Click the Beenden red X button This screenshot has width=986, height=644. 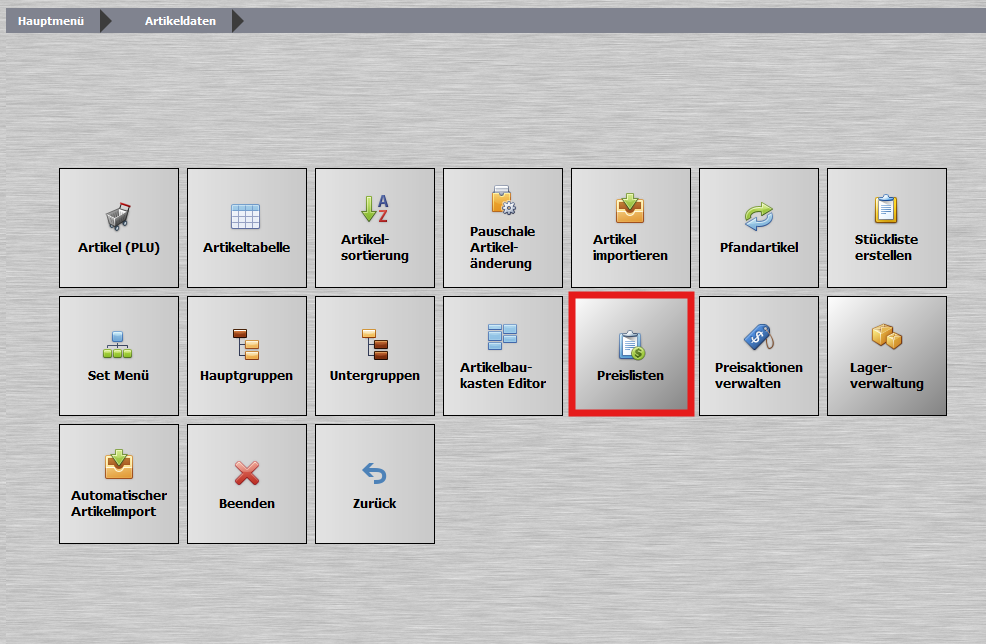[247, 484]
